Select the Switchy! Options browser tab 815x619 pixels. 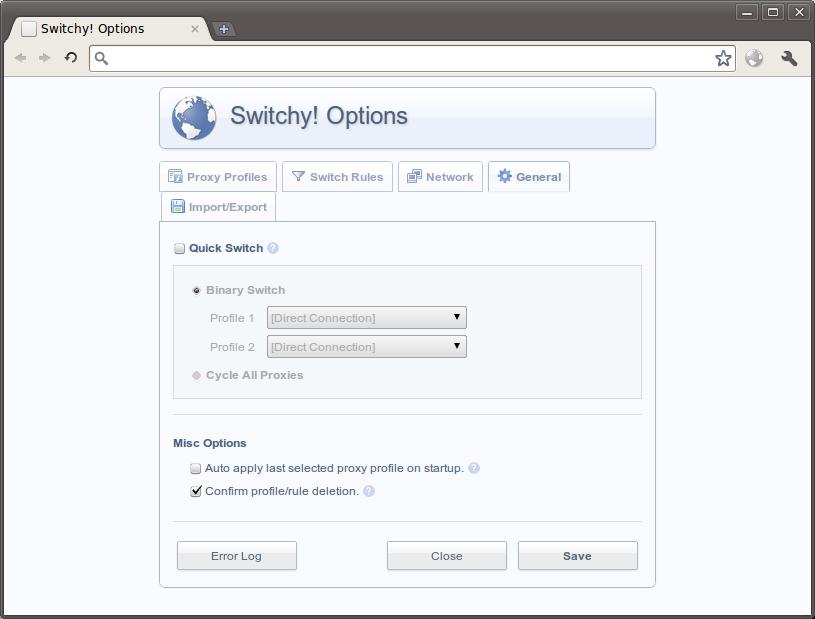pos(107,29)
